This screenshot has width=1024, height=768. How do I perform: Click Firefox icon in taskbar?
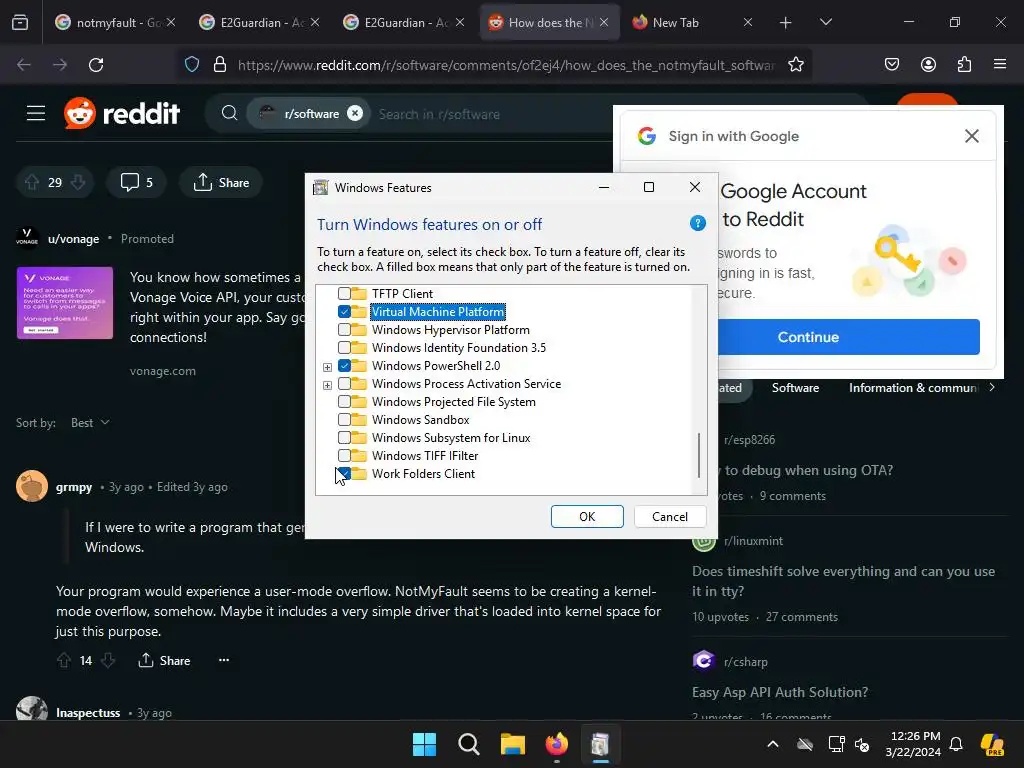click(x=556, y=744)
